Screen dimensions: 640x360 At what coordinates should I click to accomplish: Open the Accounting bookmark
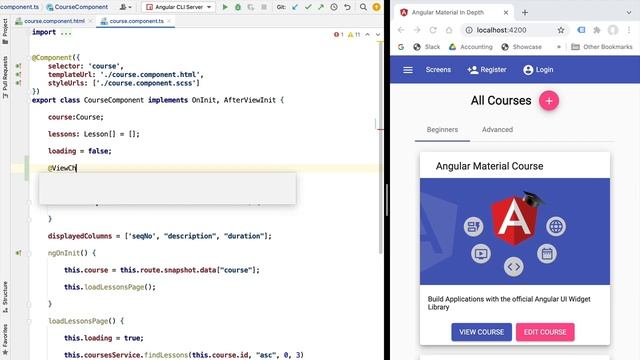tap(471, 47)
